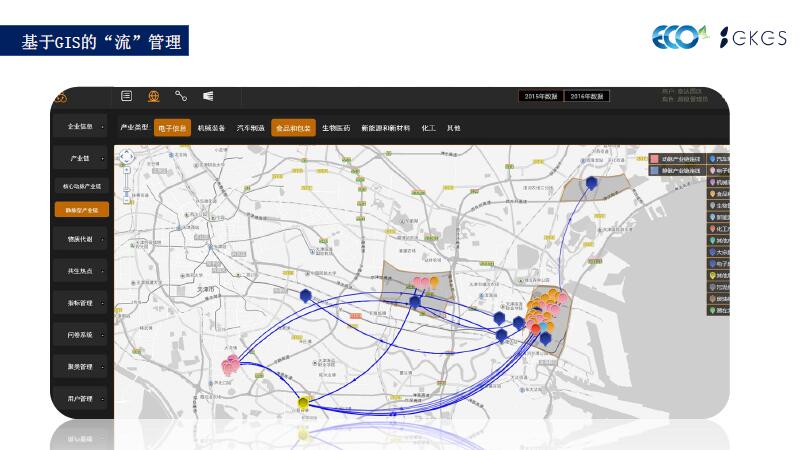The height and width of the screenshot is (450, 800).
Task: Select the globe map icon in toolbar
Action: click(154, 96)
